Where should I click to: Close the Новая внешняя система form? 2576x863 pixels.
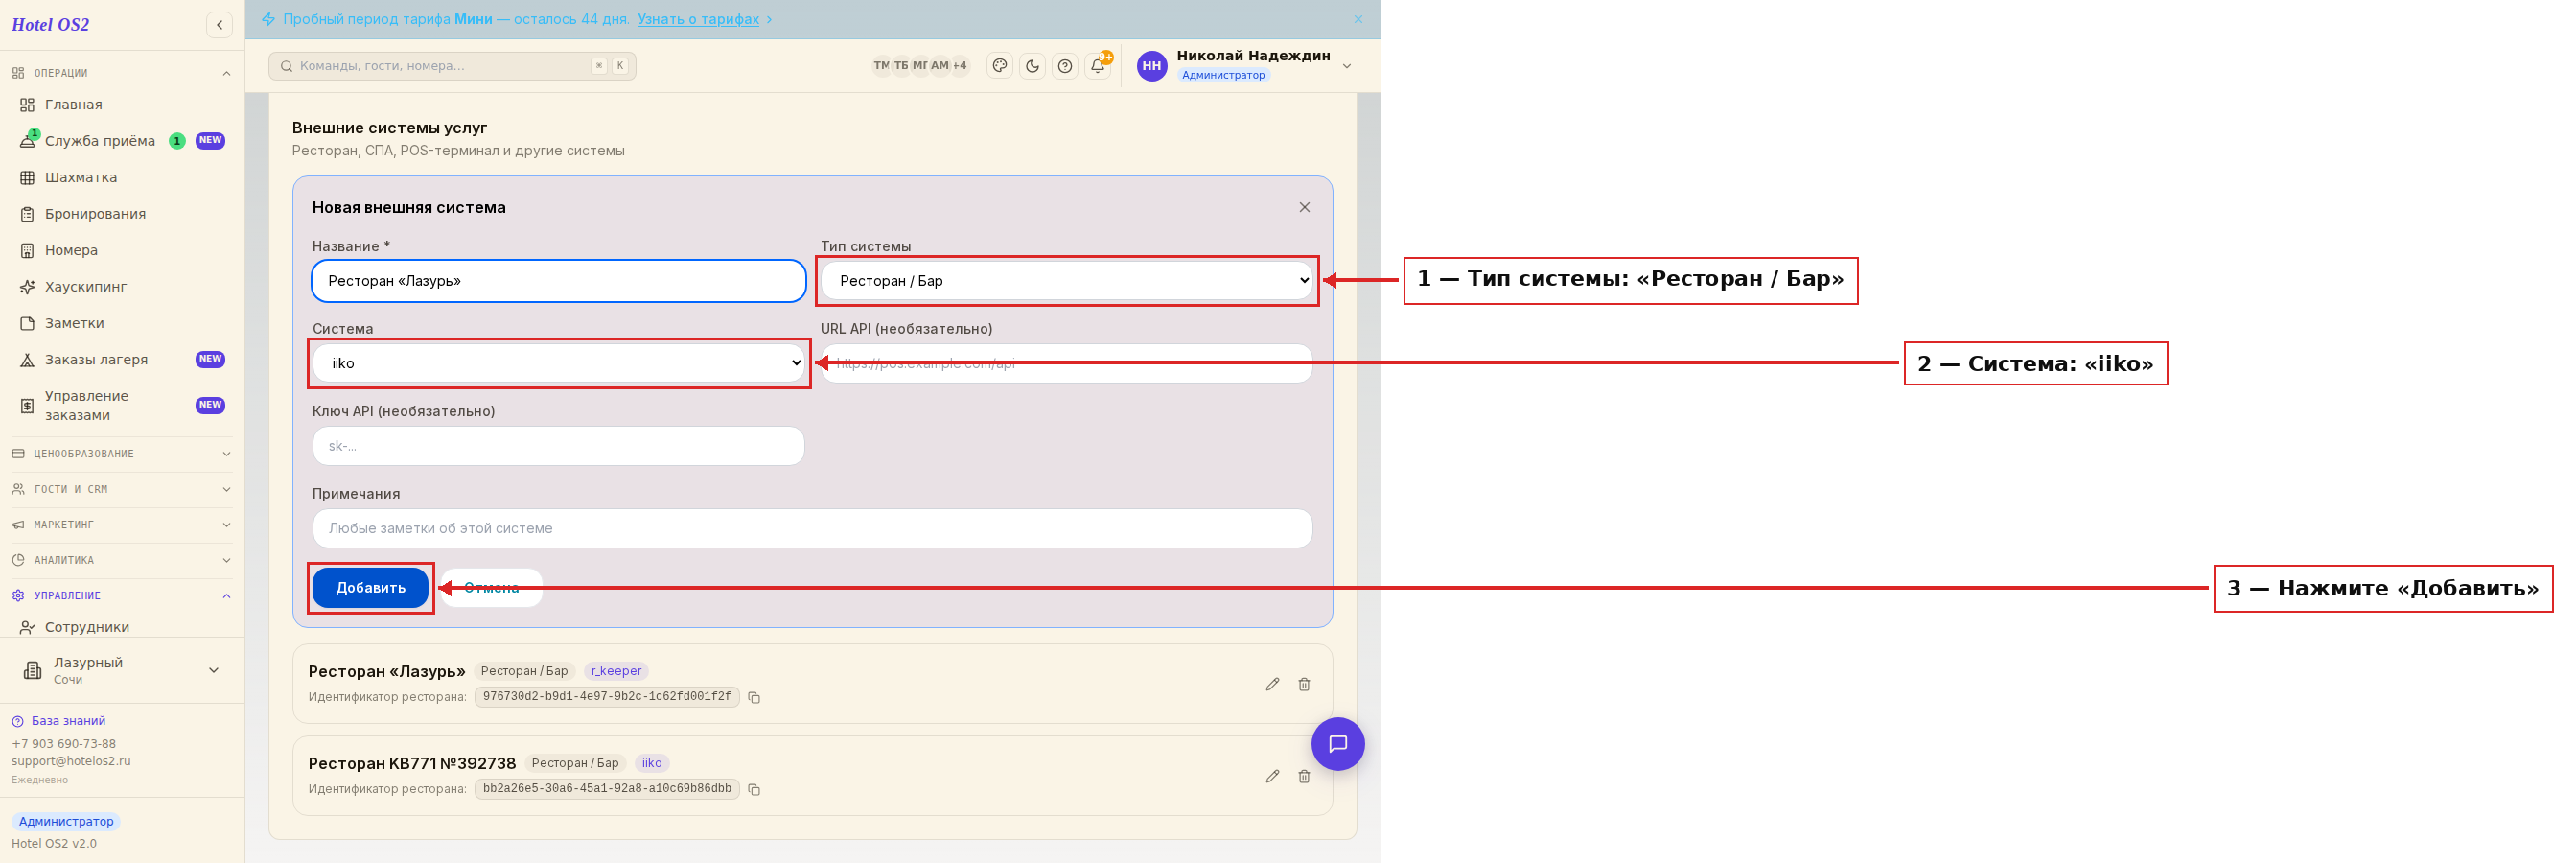point(1304,208)
